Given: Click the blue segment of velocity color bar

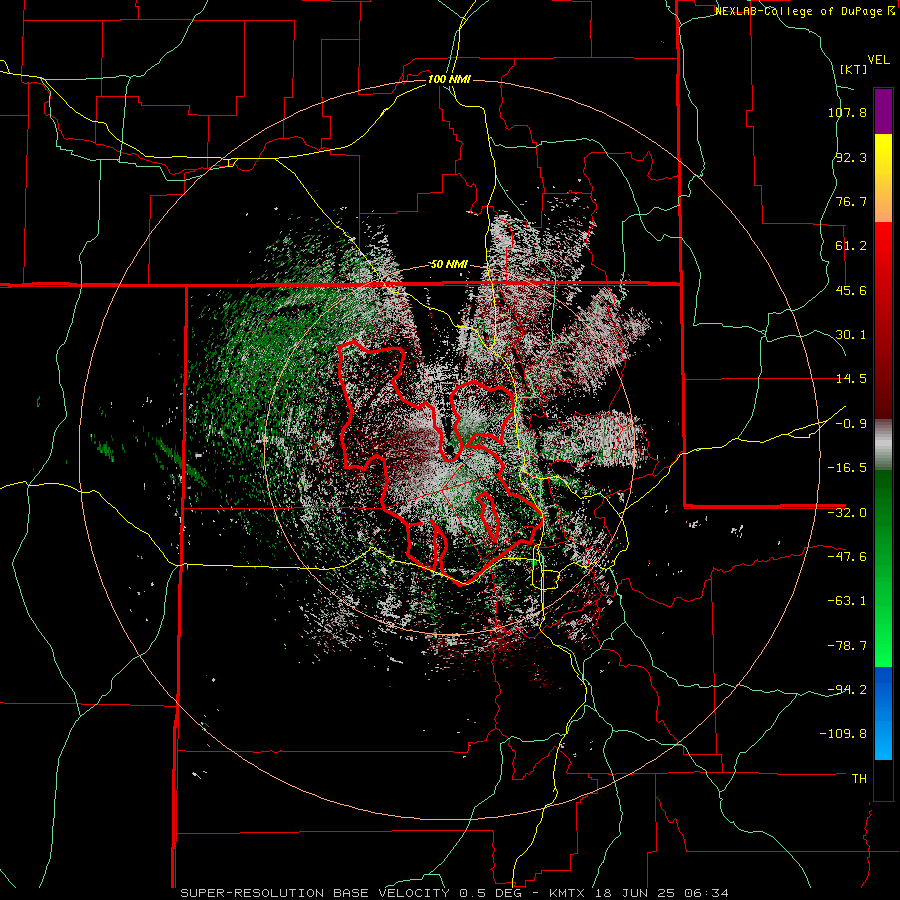Looking at the screenshot, I should 883,713.
